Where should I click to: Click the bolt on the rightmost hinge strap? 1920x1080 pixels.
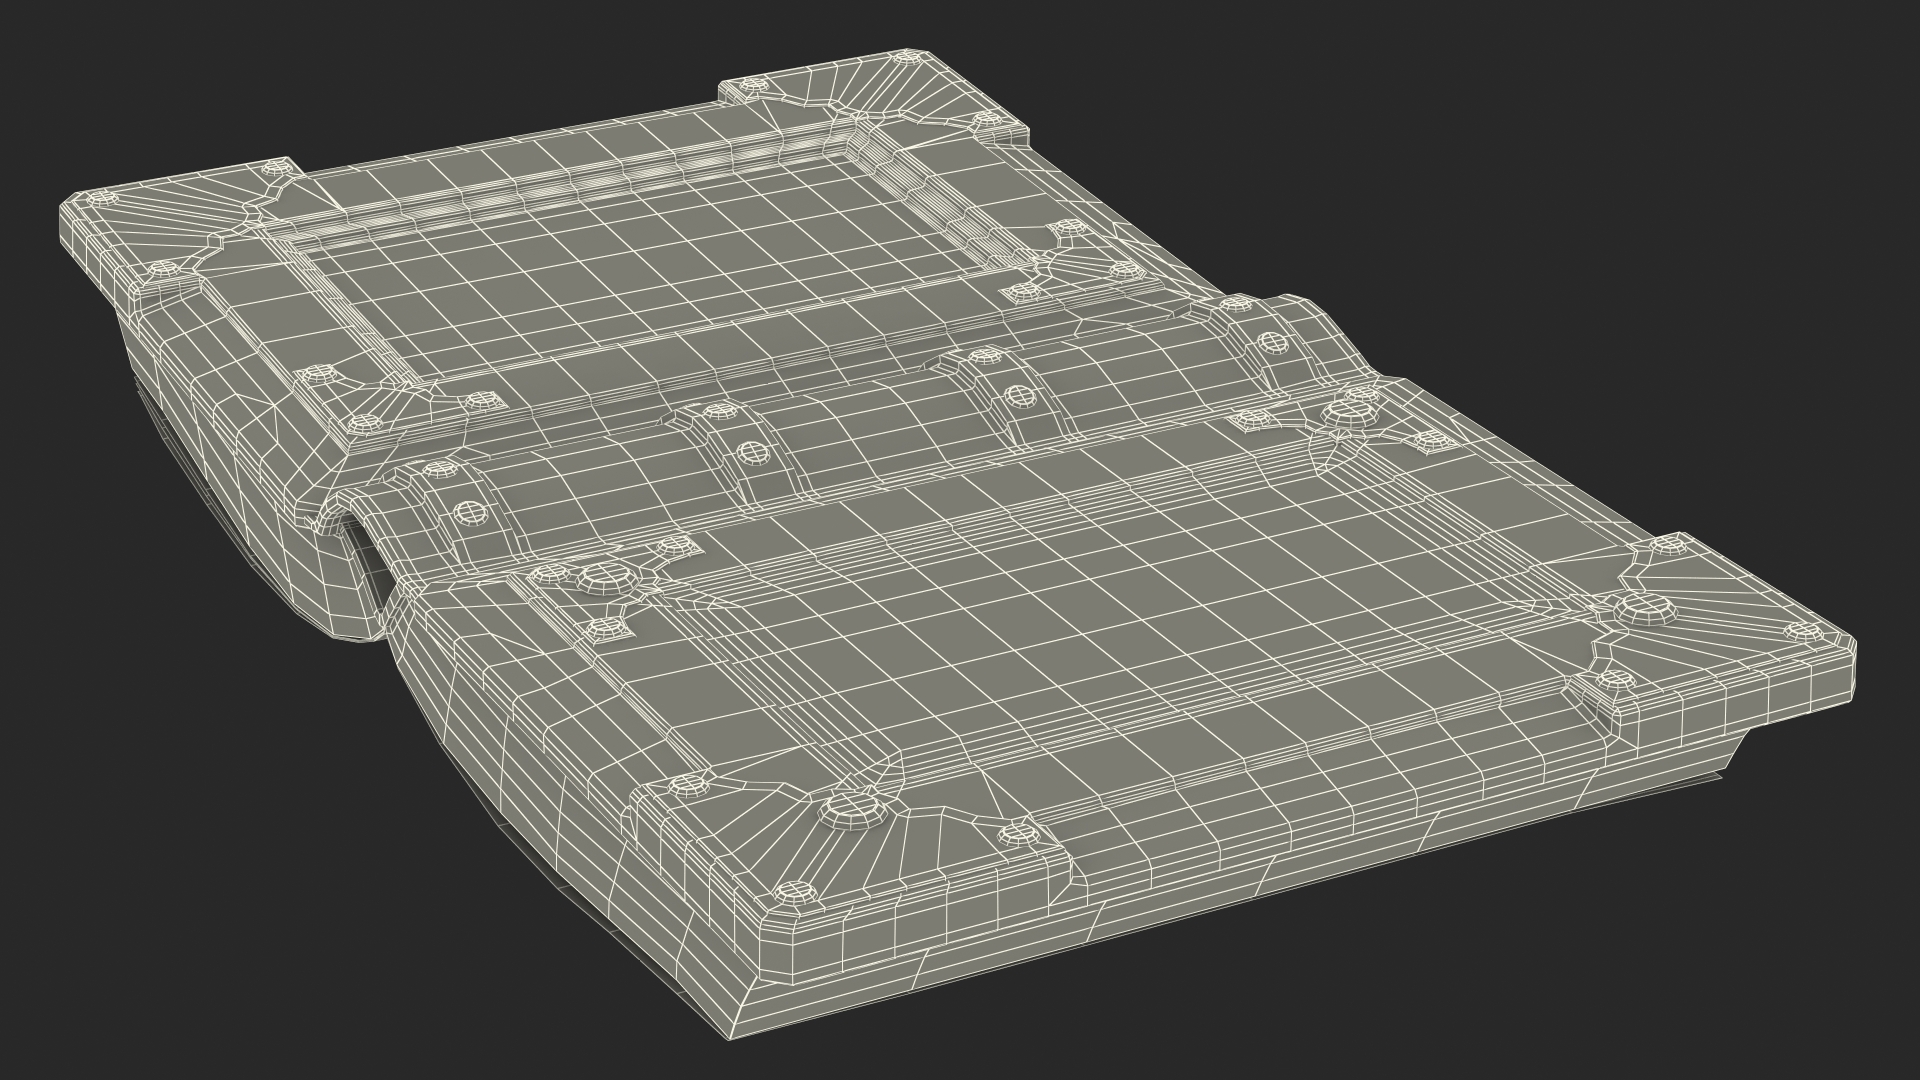tap(1275, 345)
